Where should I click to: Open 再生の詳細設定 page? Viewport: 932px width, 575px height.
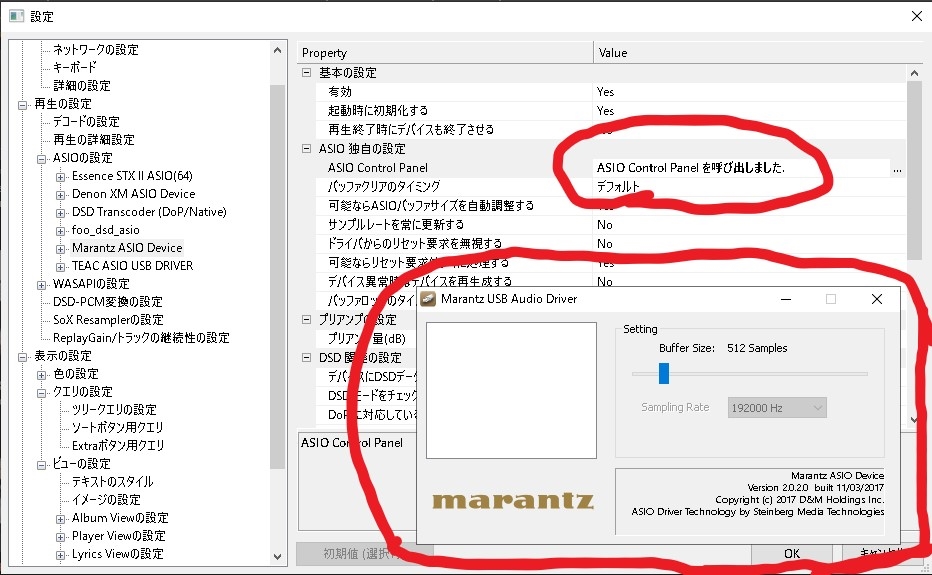[x=94, y=140]
